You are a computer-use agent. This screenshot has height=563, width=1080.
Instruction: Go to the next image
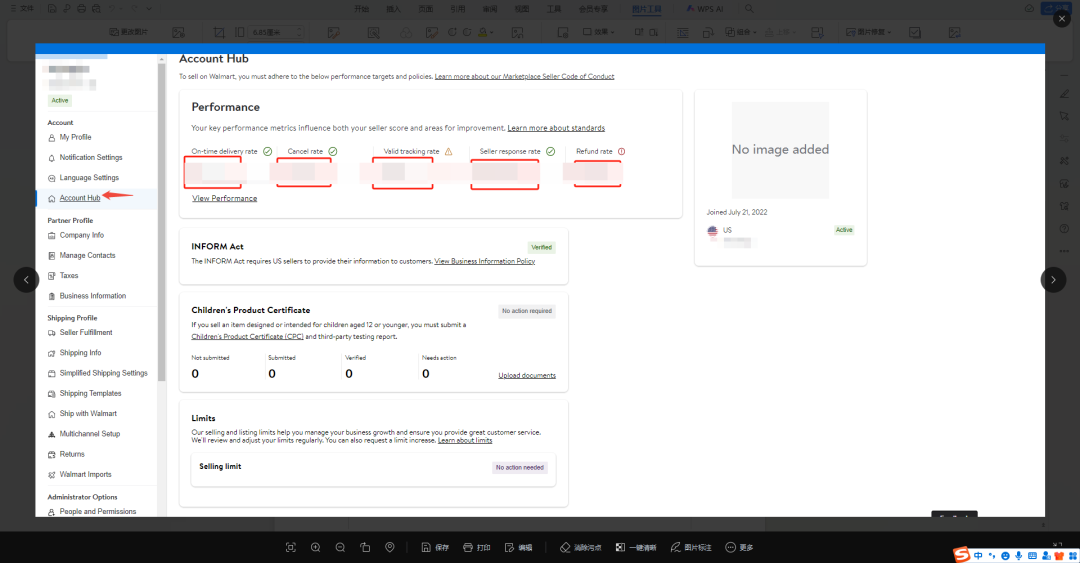(x=1053, y=280)
